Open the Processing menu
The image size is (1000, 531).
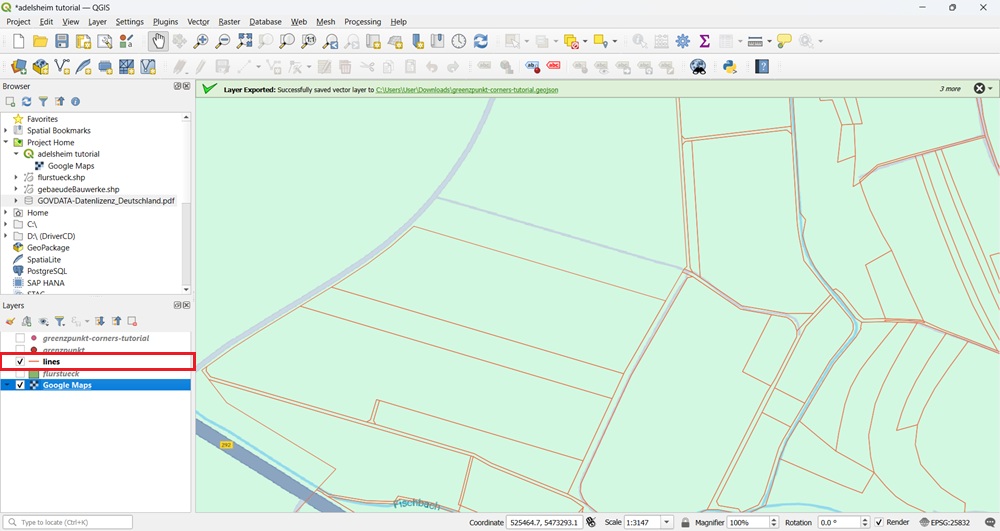(362, 21)
